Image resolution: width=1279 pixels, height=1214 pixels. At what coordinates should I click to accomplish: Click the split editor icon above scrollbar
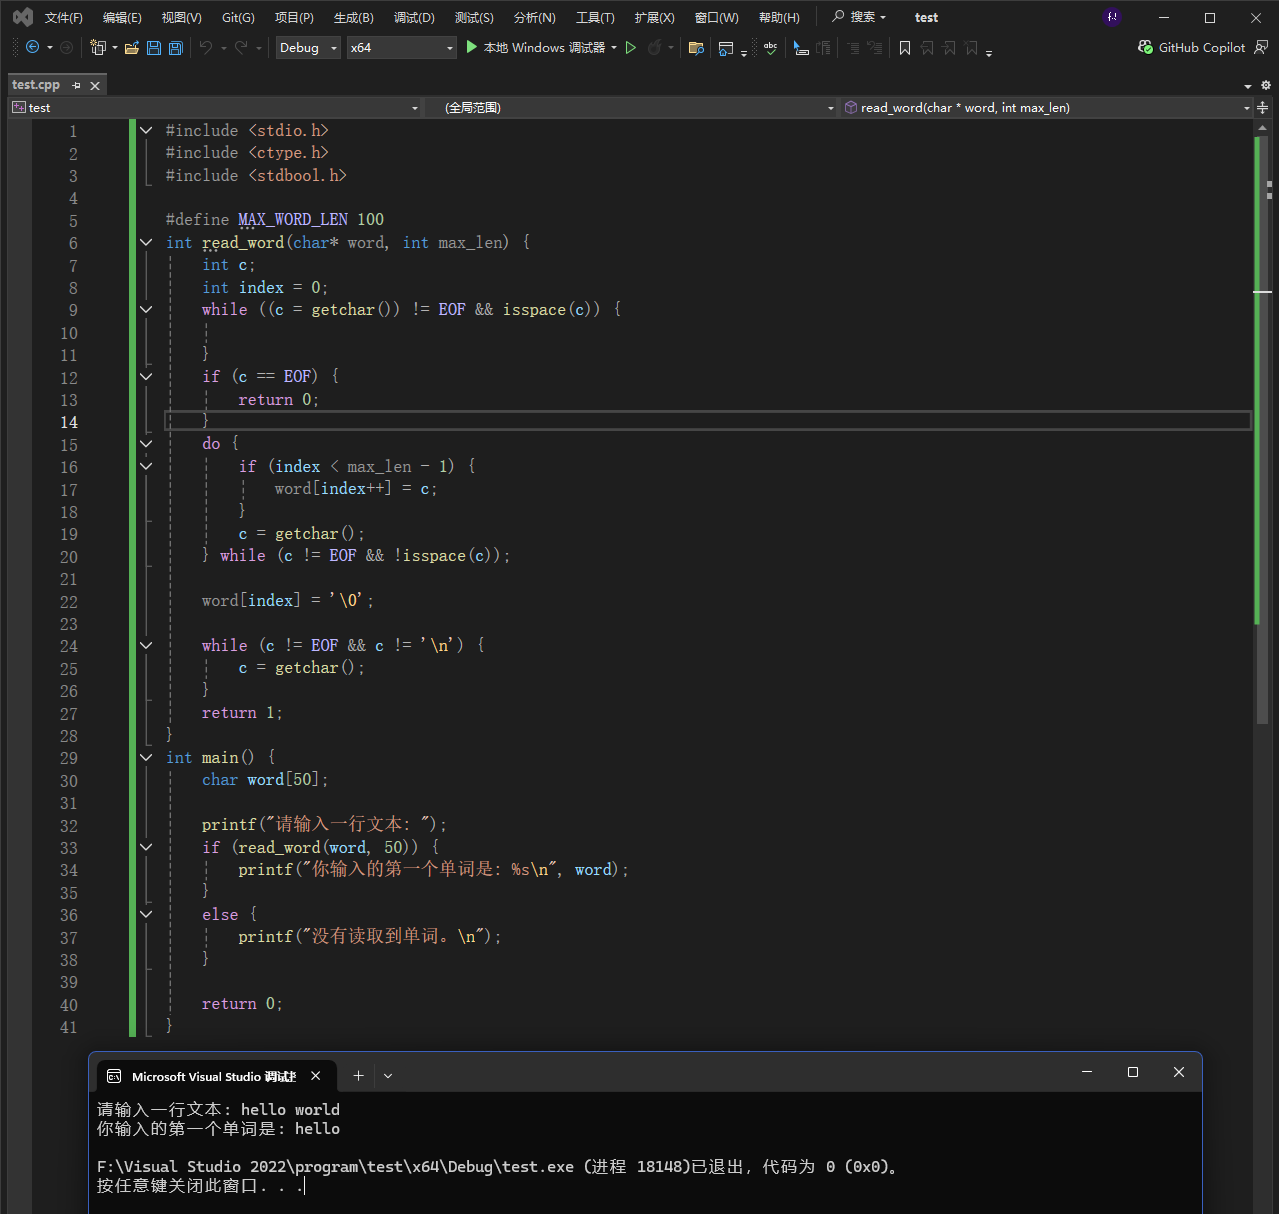[x=1263, y=107]
